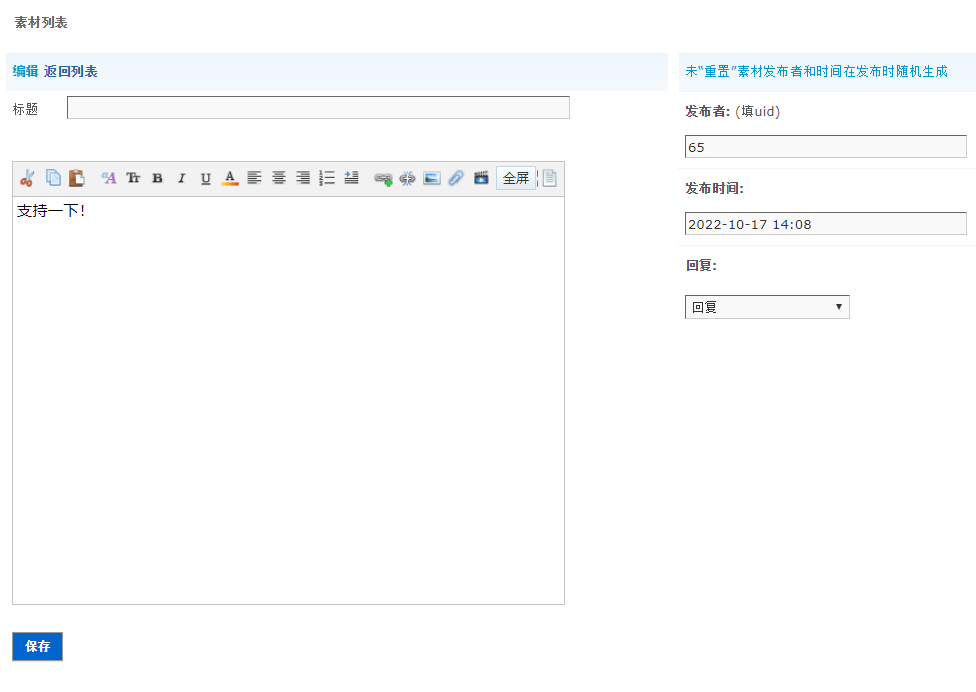Viewport: 976px width, 692px height.
Task: Click the 返回列表 link
Action: 71,72
